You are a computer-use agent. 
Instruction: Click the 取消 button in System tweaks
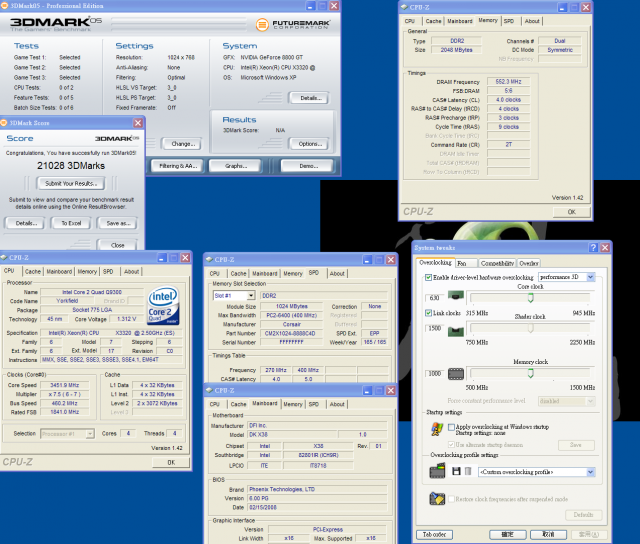[x=548, y=534]
